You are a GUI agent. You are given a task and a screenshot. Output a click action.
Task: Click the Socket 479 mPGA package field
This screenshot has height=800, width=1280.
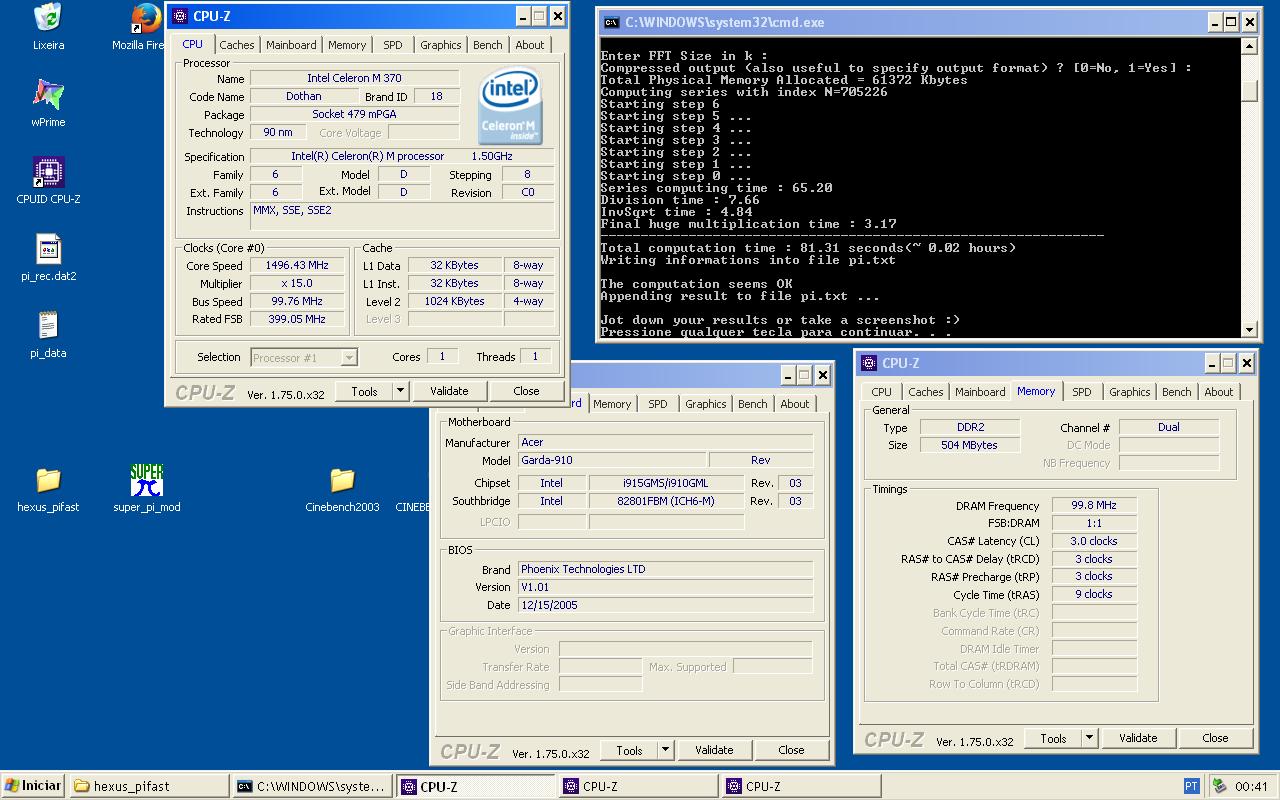point(354,114)
